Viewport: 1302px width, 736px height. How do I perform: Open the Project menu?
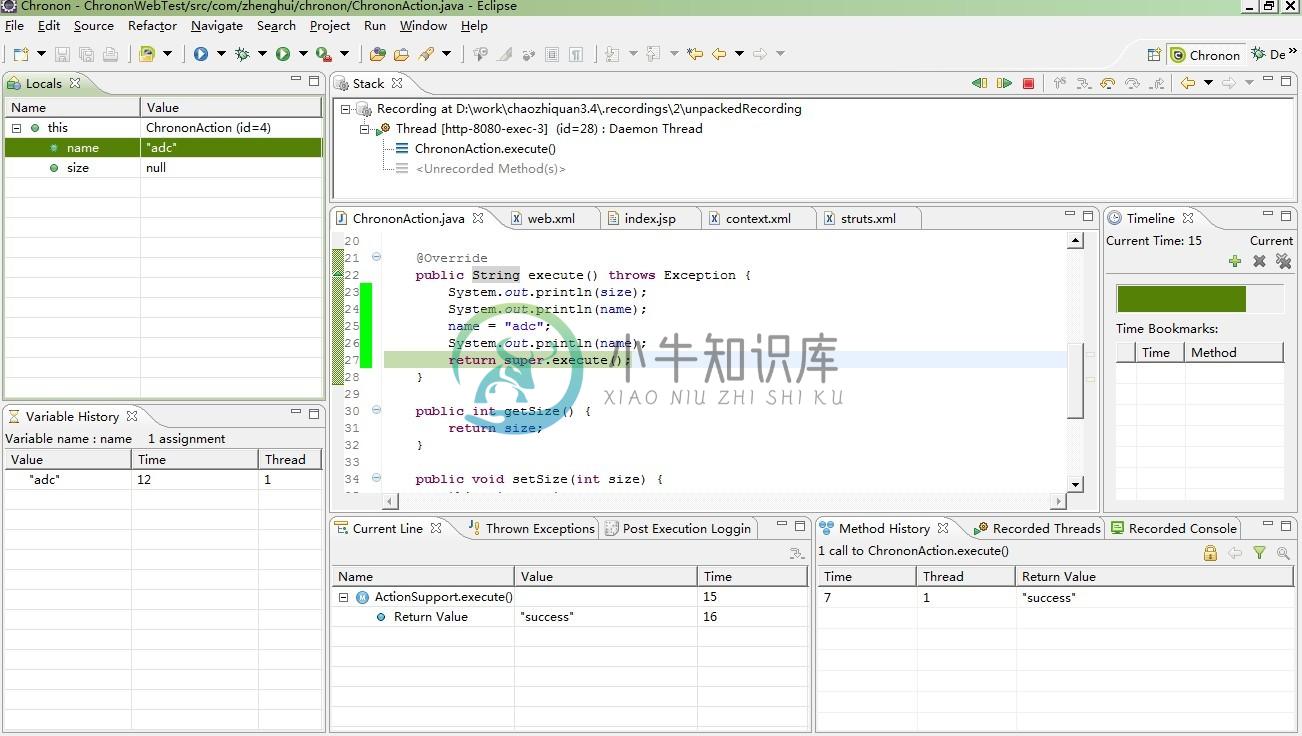(x=330, y=26)
